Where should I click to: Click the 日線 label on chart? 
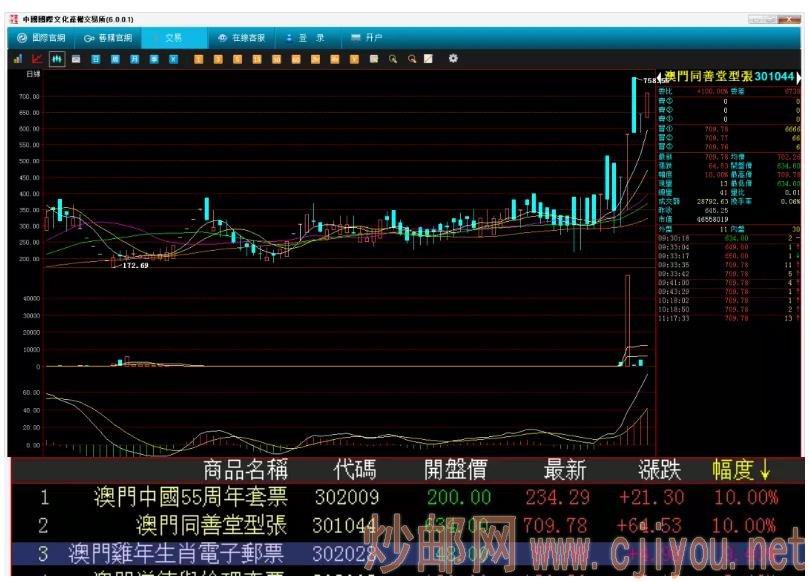[33, 74]
